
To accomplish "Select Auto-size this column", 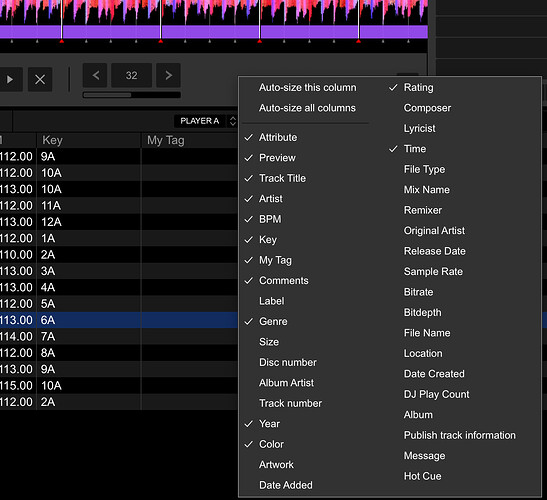I will [307, 88].
